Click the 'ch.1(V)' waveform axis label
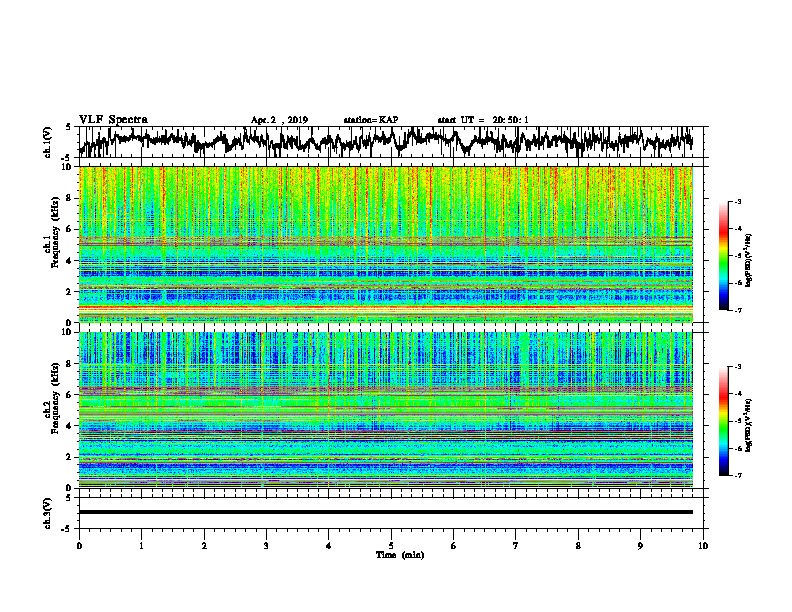The height and width of the screenshot is (612, 792). coord(48,142)
